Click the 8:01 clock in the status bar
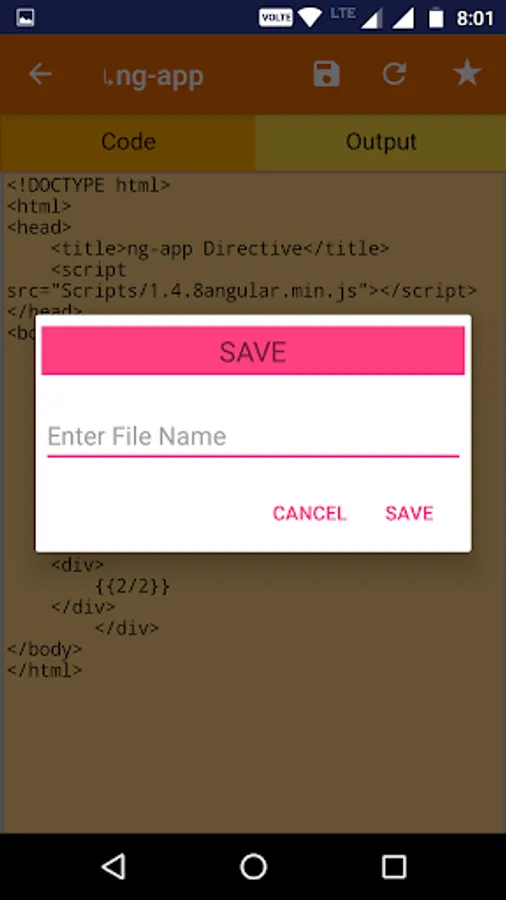The width and height of the screenshot is (506, 900). click(x=475, y=18)
